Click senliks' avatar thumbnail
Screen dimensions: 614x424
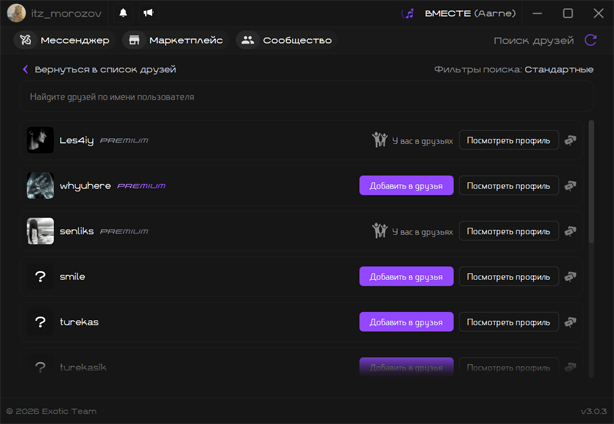pos(40,231)
